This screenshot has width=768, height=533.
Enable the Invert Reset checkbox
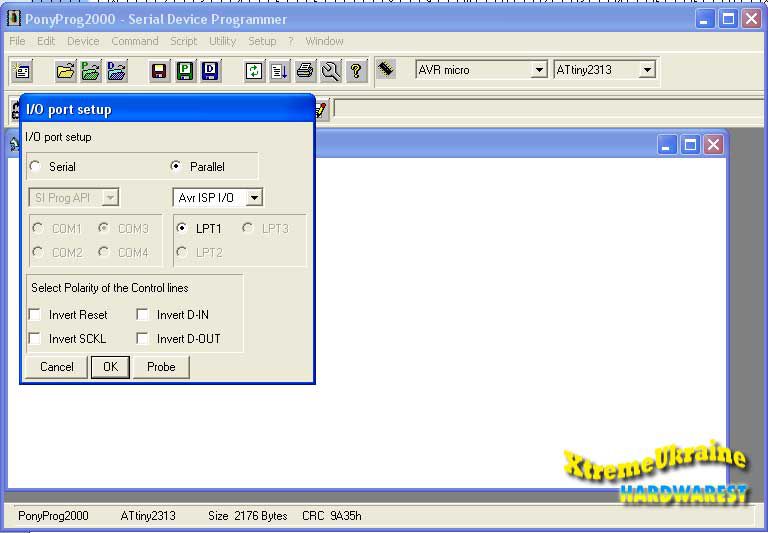[x=36, y=315]
